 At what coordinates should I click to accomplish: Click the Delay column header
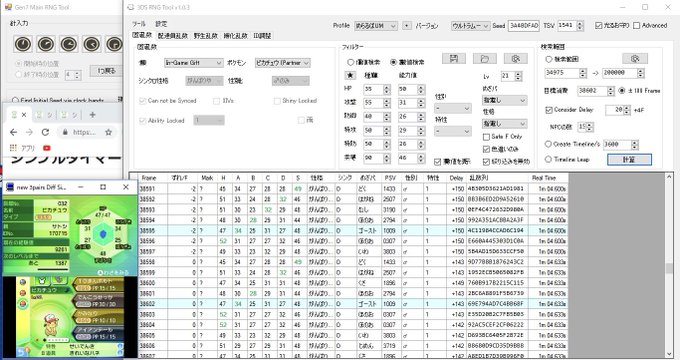pyautogui.click(x=456, y=178)
